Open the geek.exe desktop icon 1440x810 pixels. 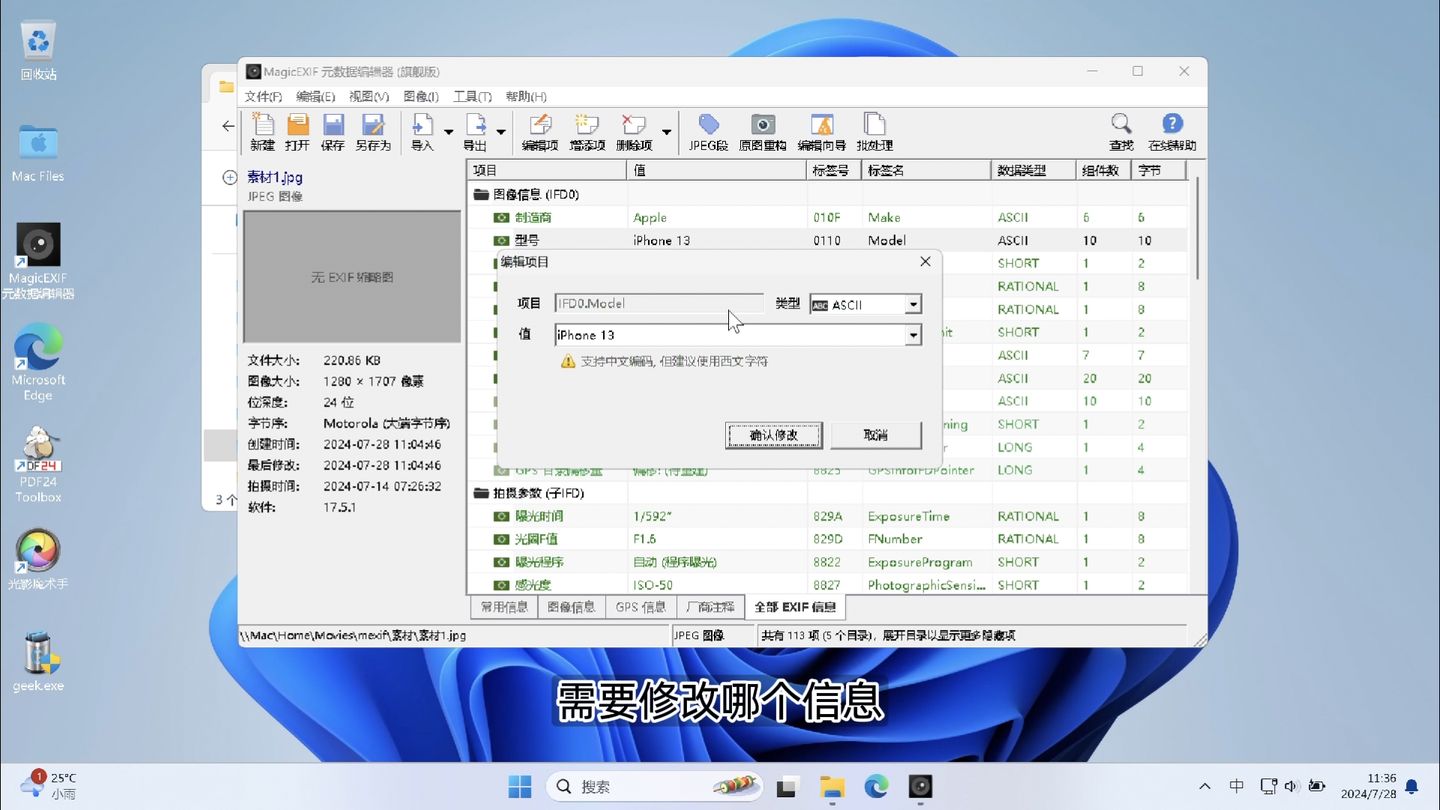(38, 662)
